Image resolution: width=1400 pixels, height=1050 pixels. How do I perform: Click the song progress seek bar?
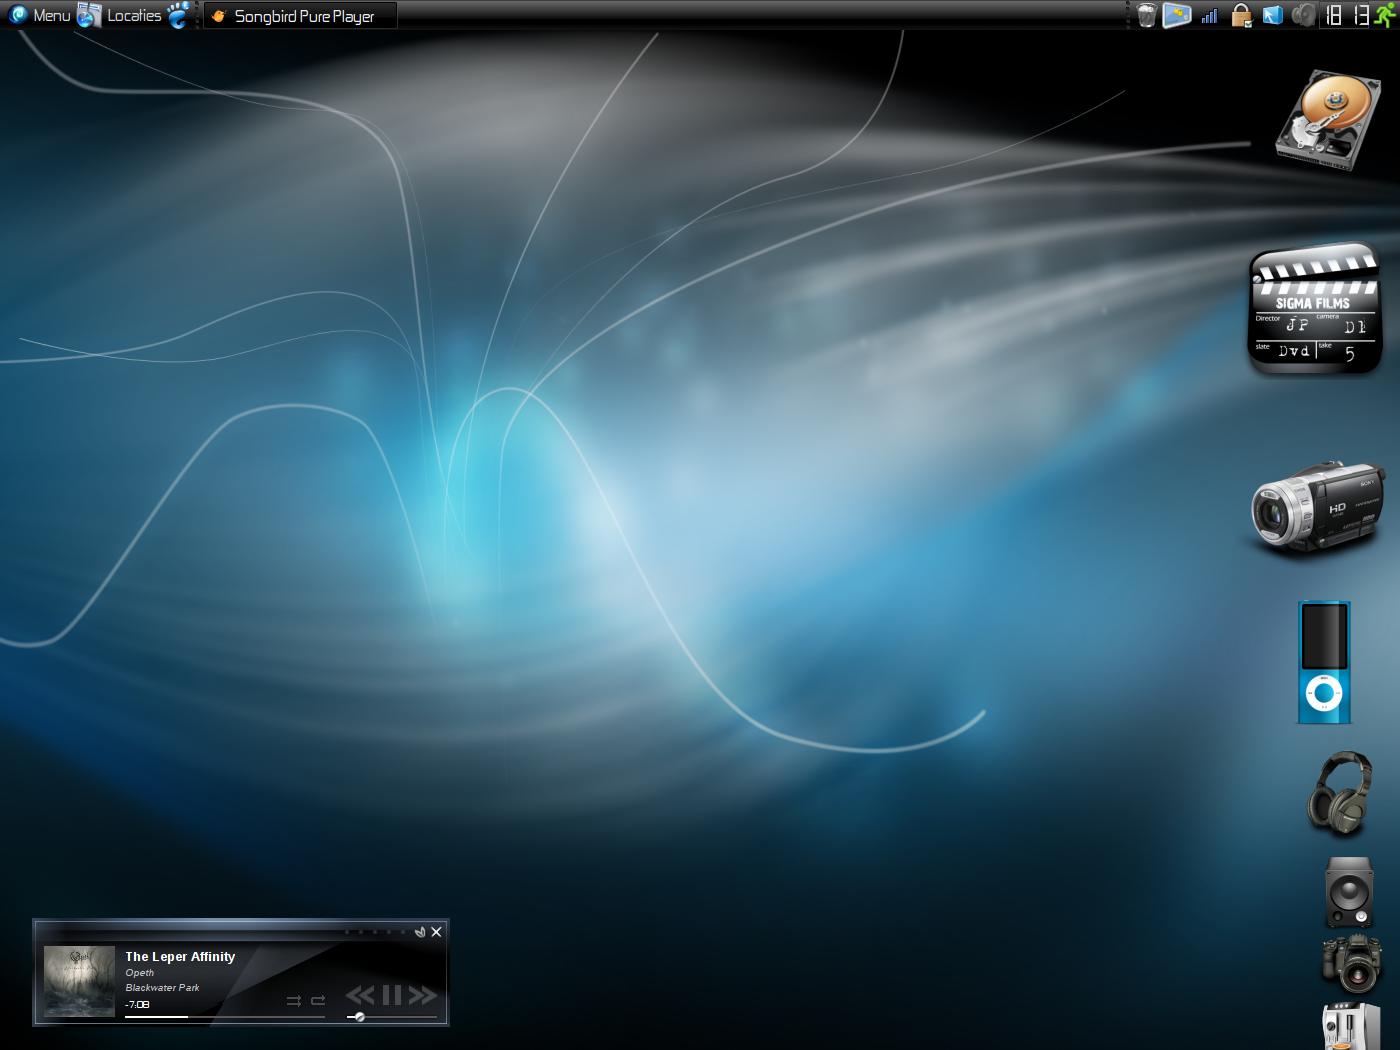[x=225, y=1017]
